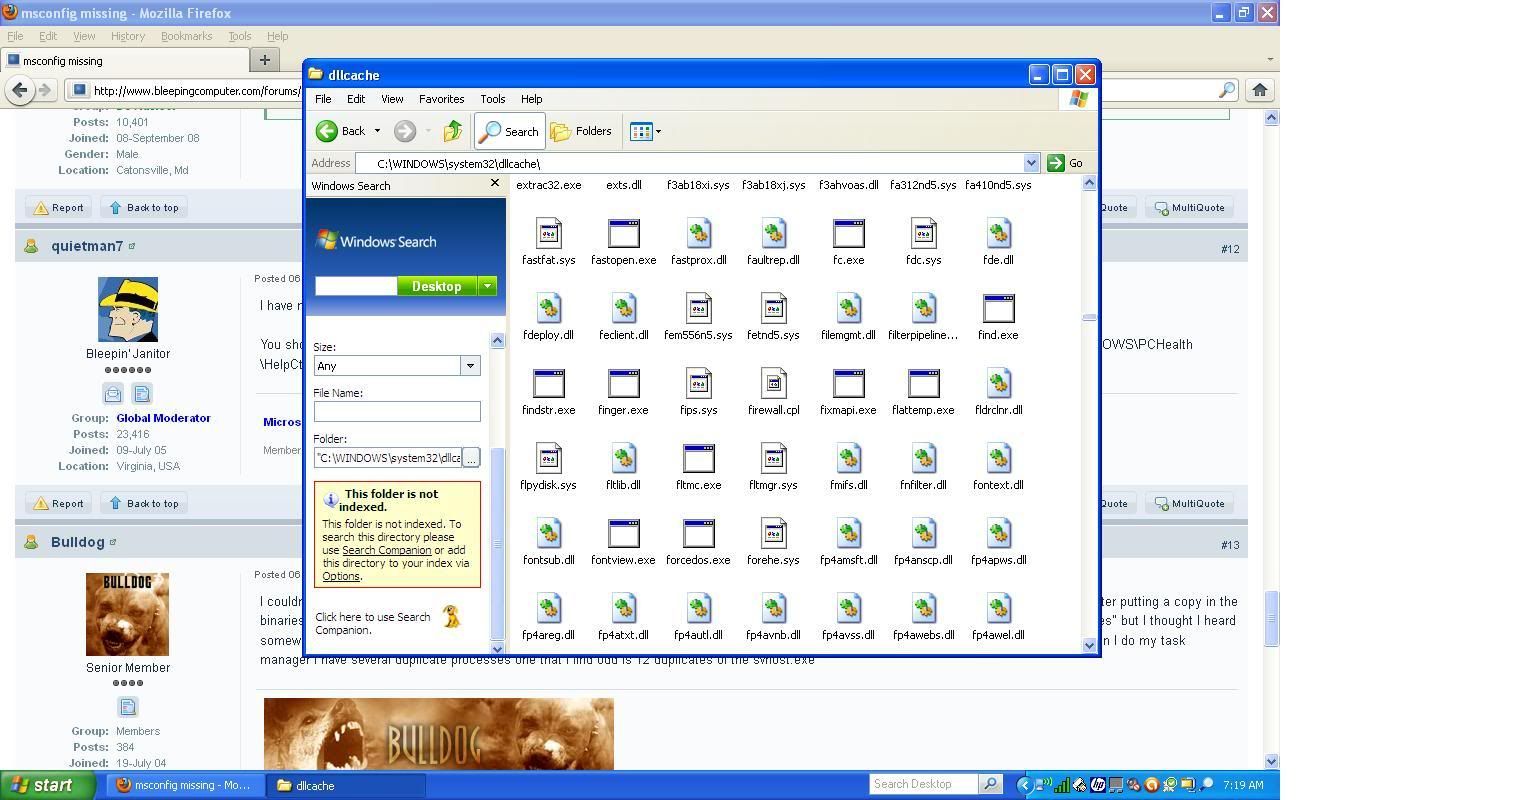Screen dimensions: 1536x800
Task: Open Firefox Bookmarks menu
Action: click(186, 36)
